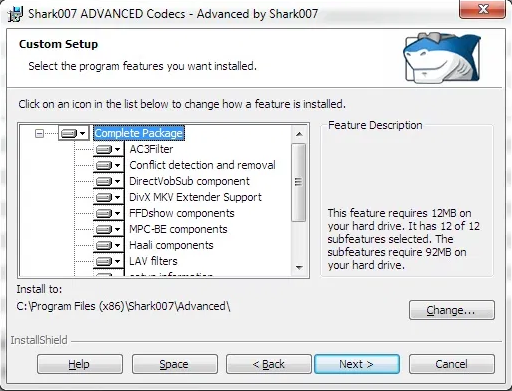Click the Conflict detection and removal drive icon
The height and width of the screenshot is (391, 512).
(x=108, y=165)
